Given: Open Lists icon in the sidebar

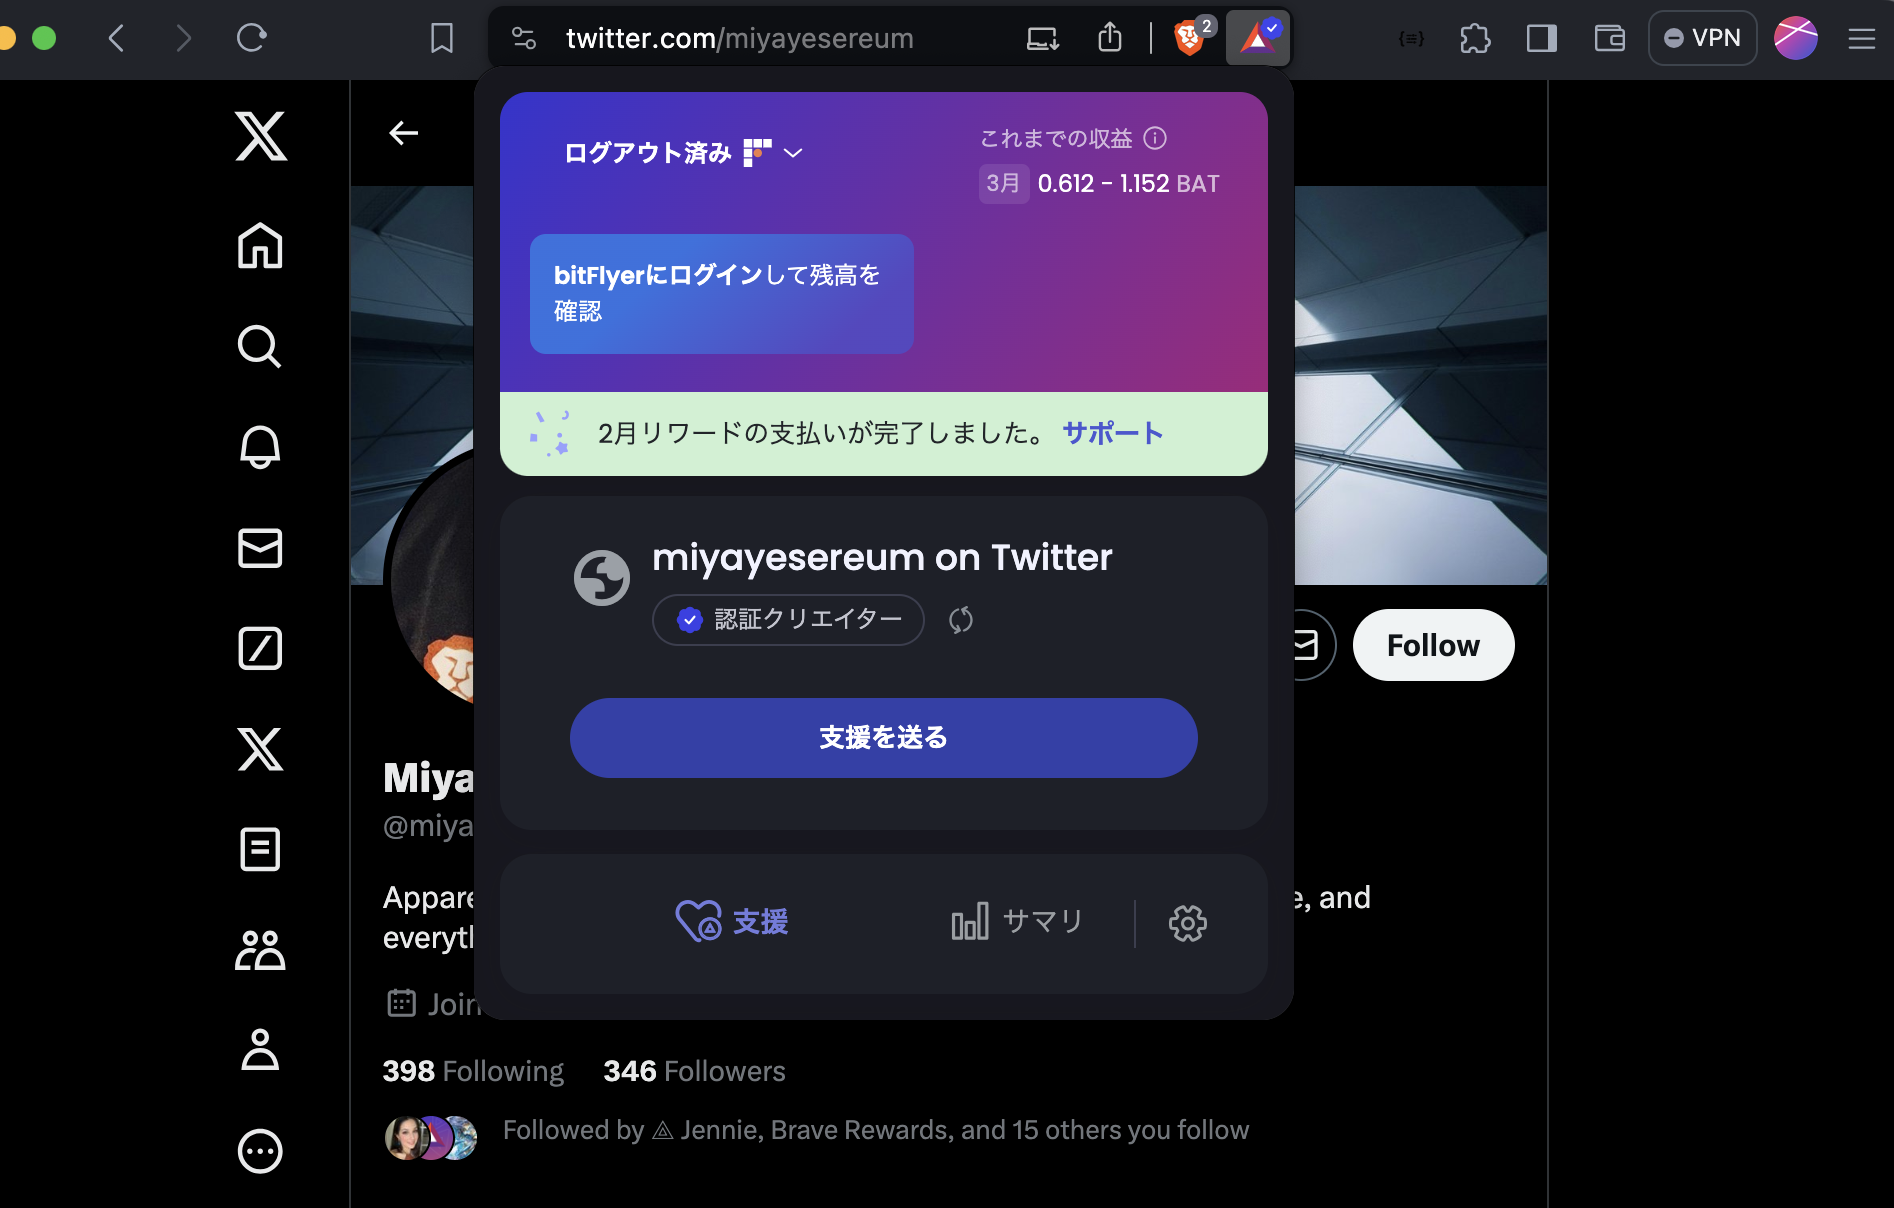Looking at the screenshot, I should [260, 849].
